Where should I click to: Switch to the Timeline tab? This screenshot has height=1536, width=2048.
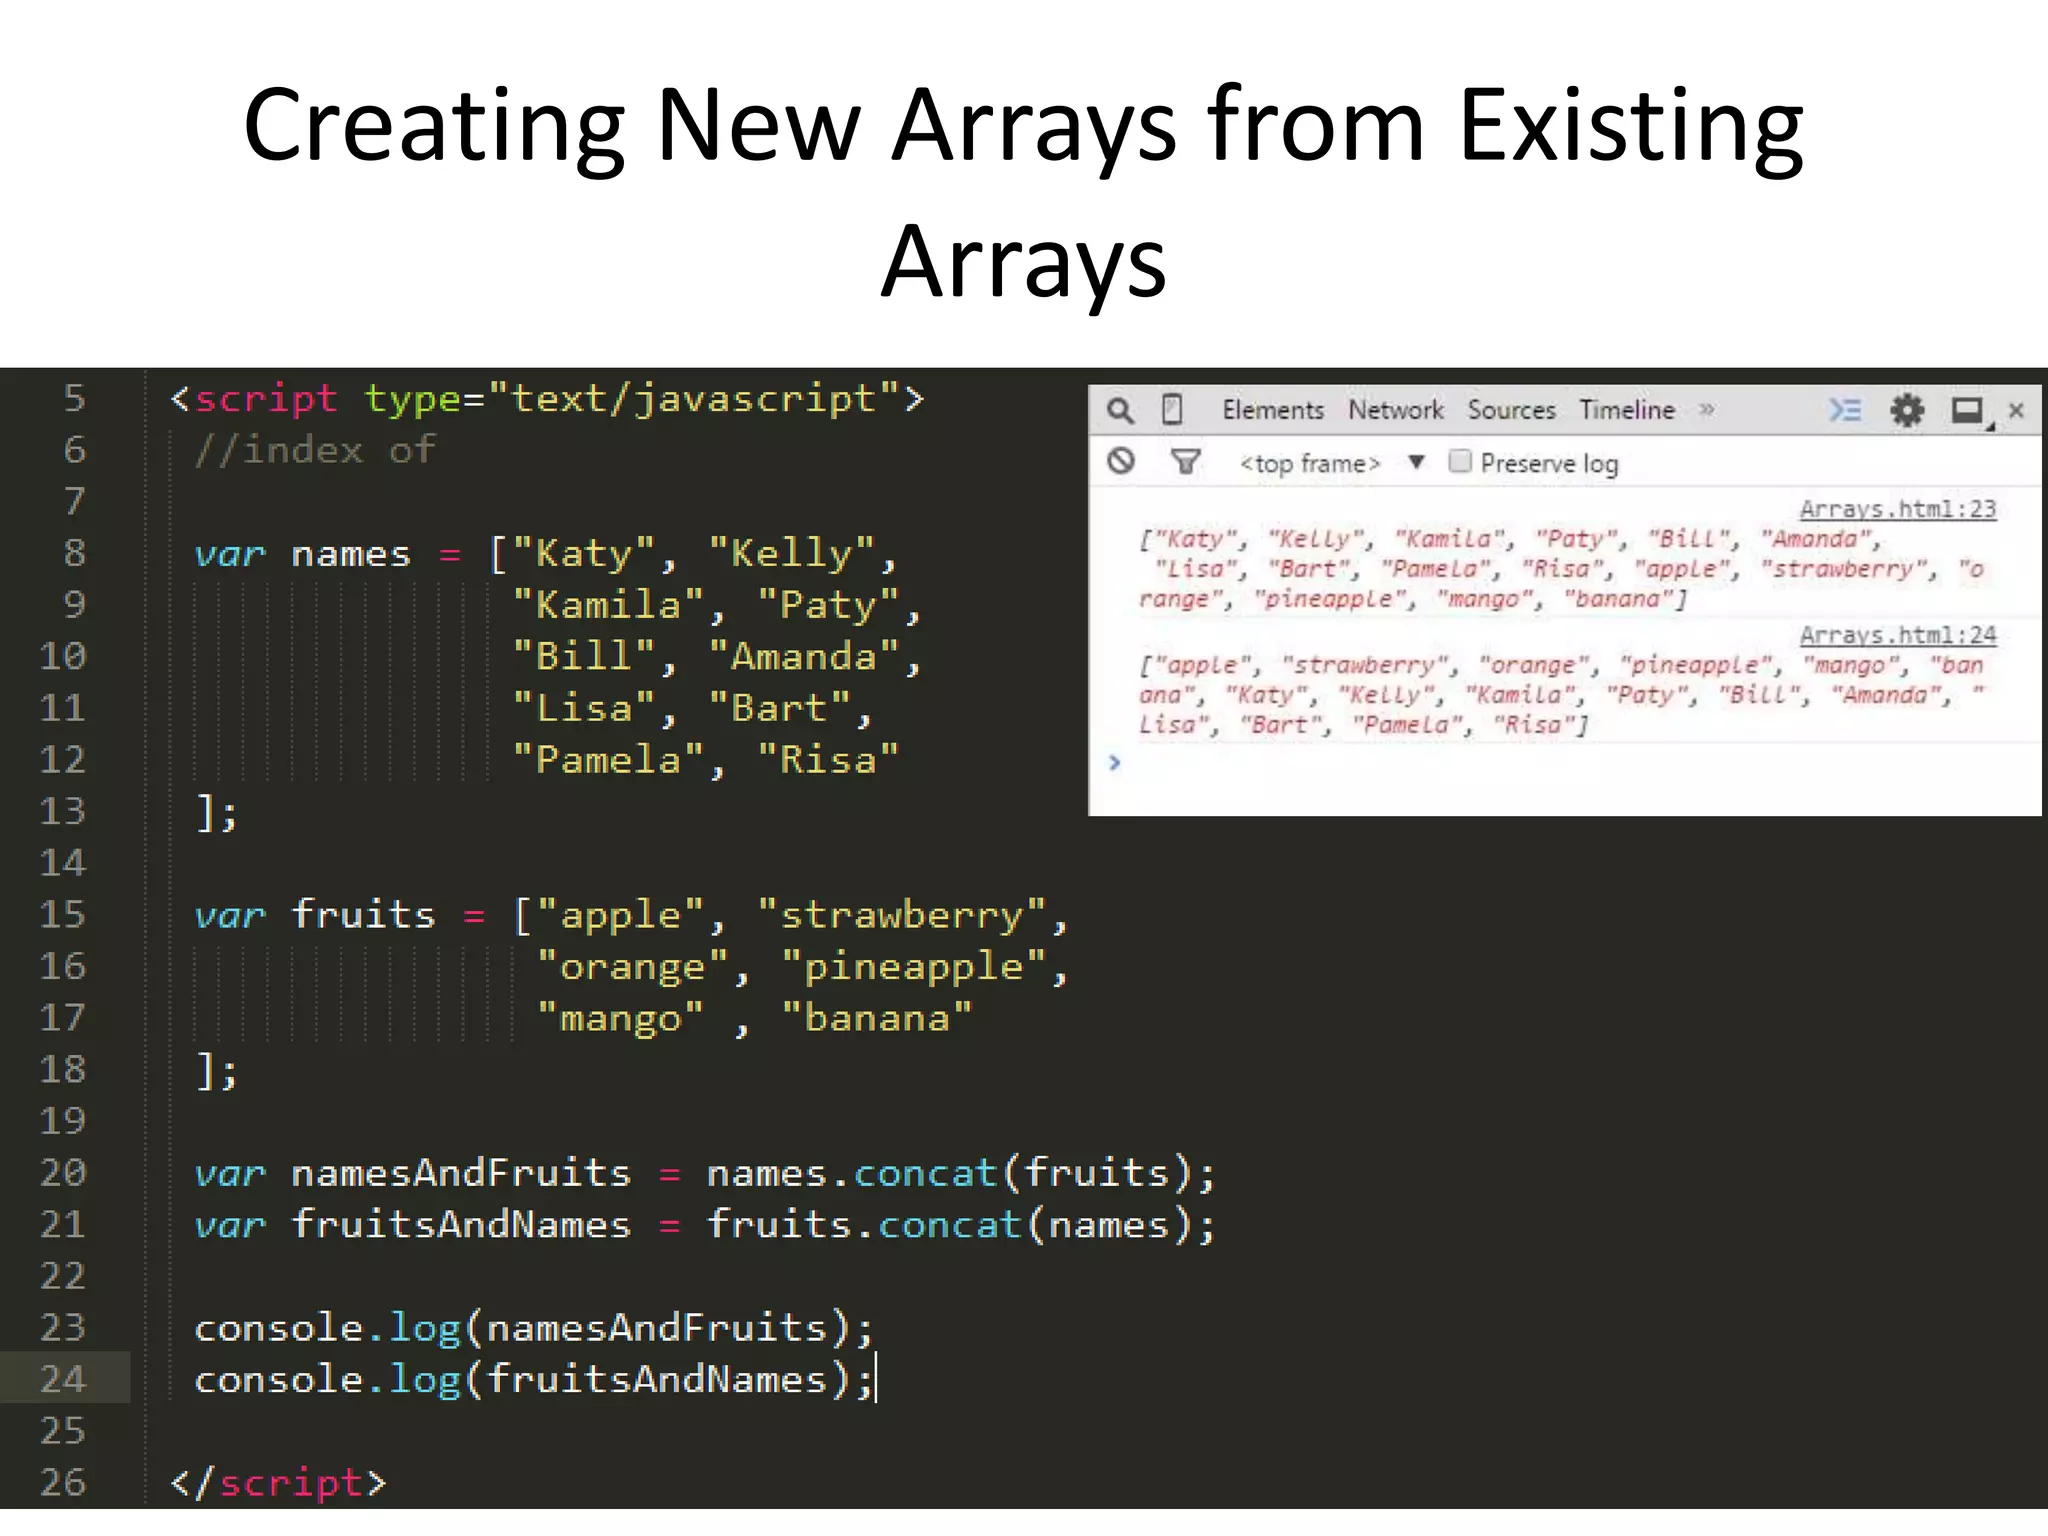[x=1627, y=410]
